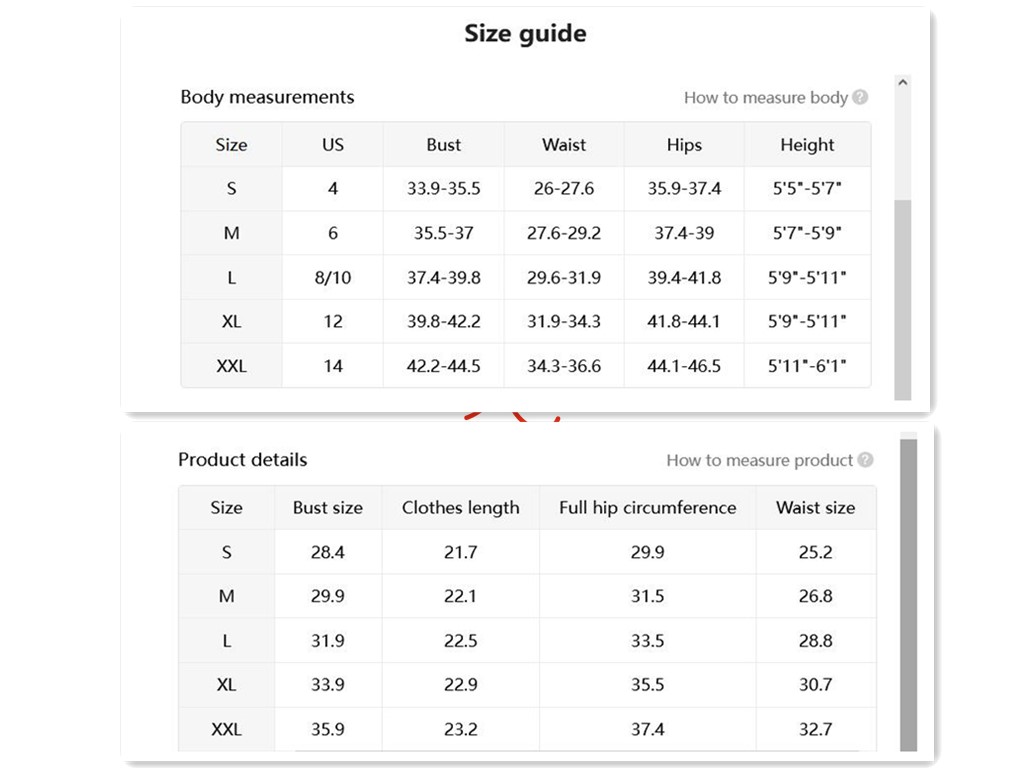This screenshot has height=768, width=1024.
Task: Click the Size guide title
Action: 525,34
